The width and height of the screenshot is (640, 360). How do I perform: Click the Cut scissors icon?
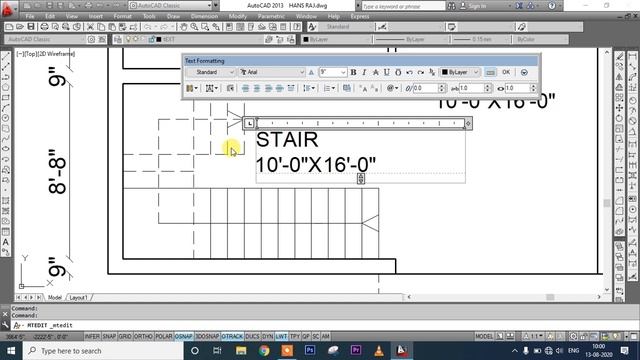[x=90, y=27]
